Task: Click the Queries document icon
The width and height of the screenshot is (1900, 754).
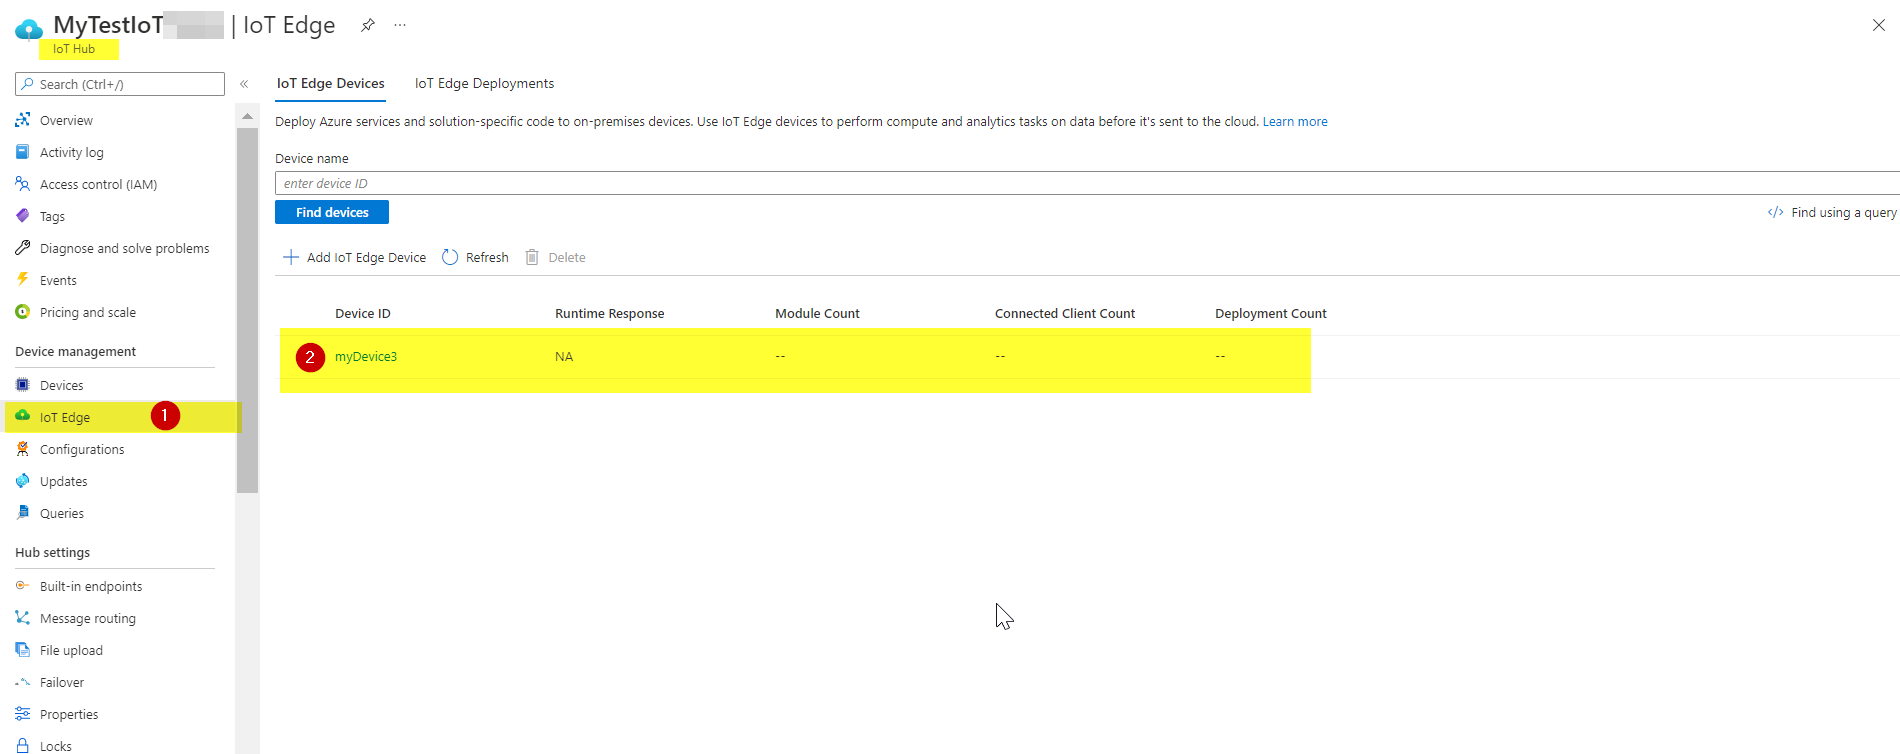Action: 23,513
